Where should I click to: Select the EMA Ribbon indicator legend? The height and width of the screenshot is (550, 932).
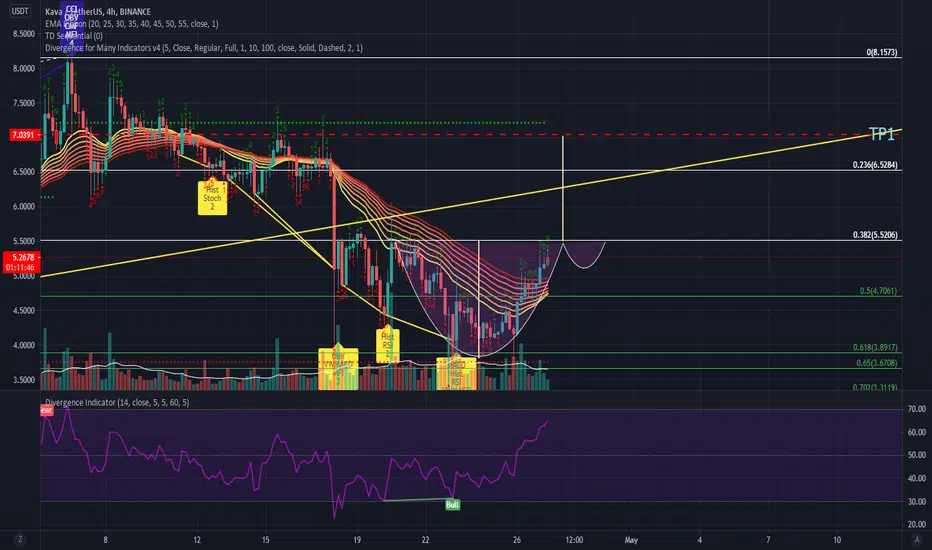131,24
